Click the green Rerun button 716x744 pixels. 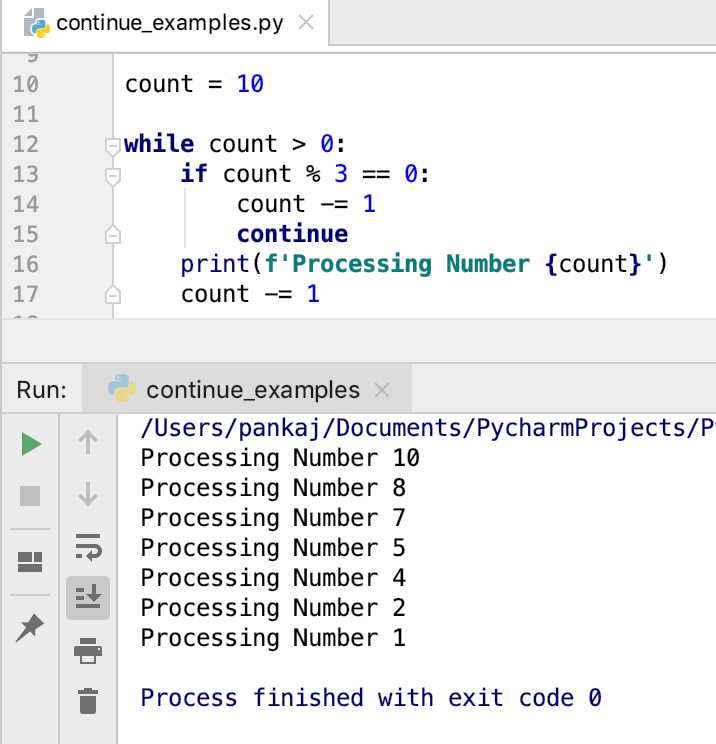tap(31, 445)
